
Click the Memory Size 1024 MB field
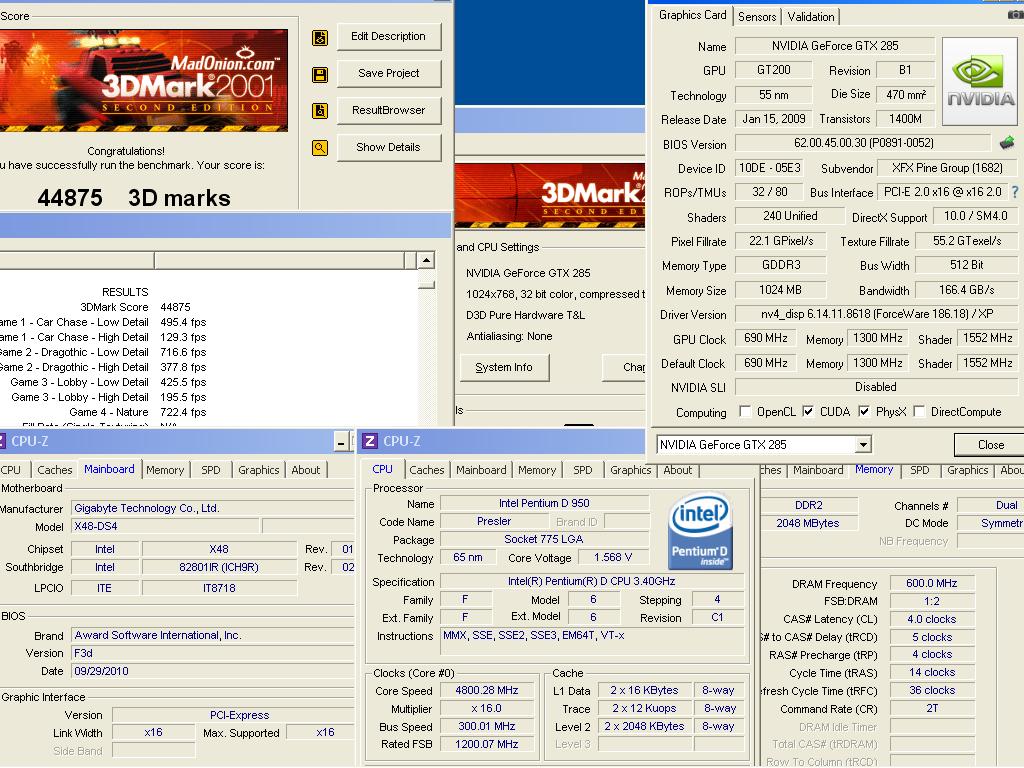click(x=780, y=290)
